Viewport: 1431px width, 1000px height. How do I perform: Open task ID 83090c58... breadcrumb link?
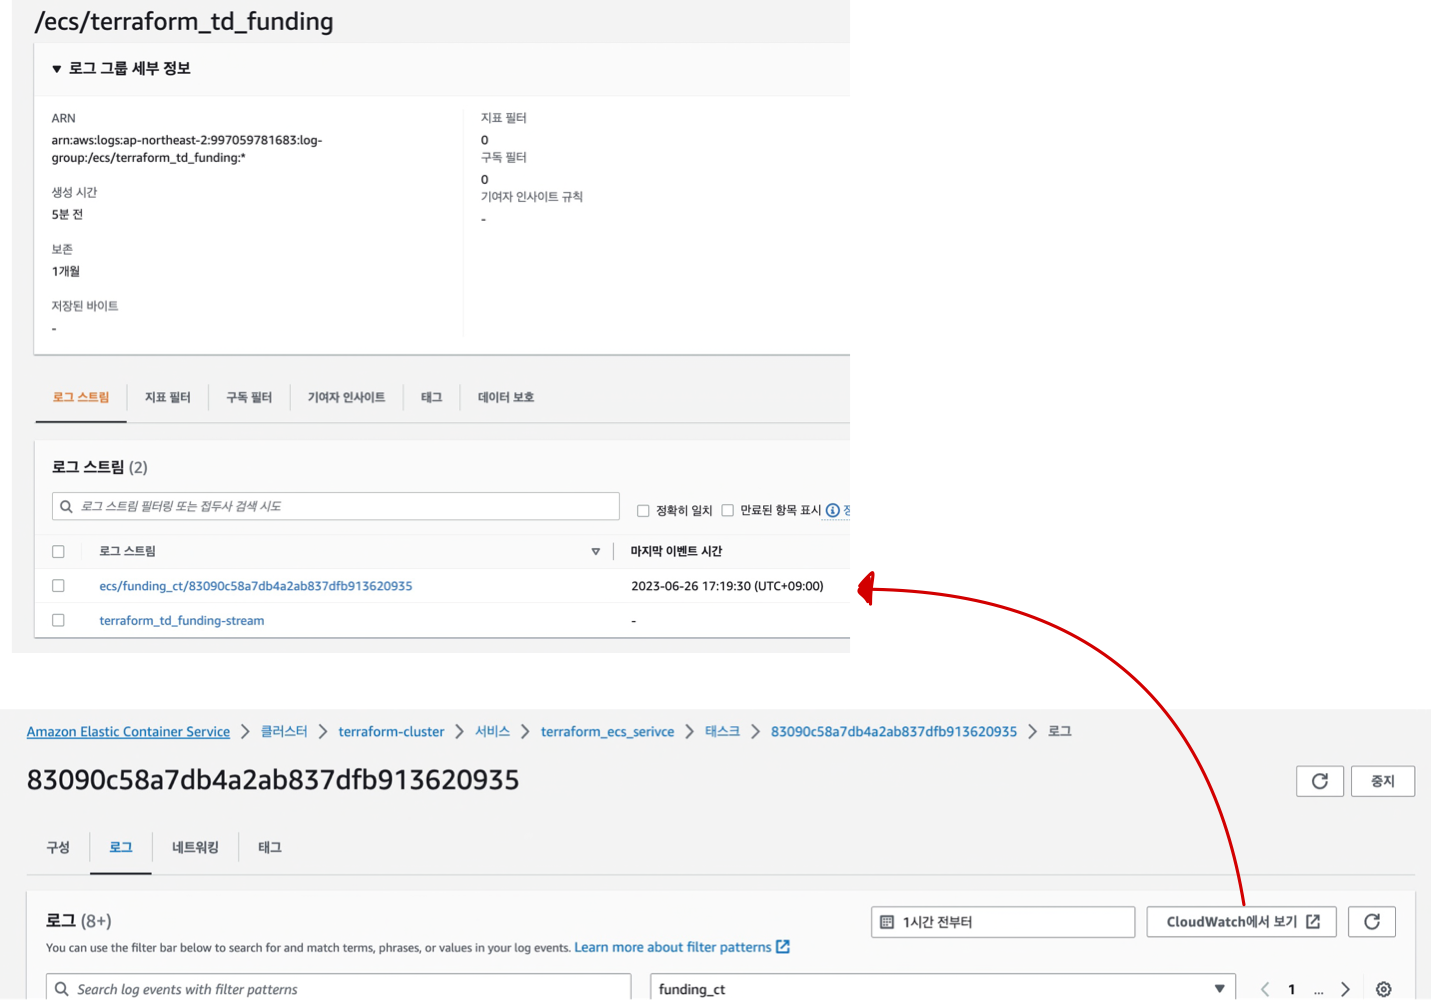[894, 732]
